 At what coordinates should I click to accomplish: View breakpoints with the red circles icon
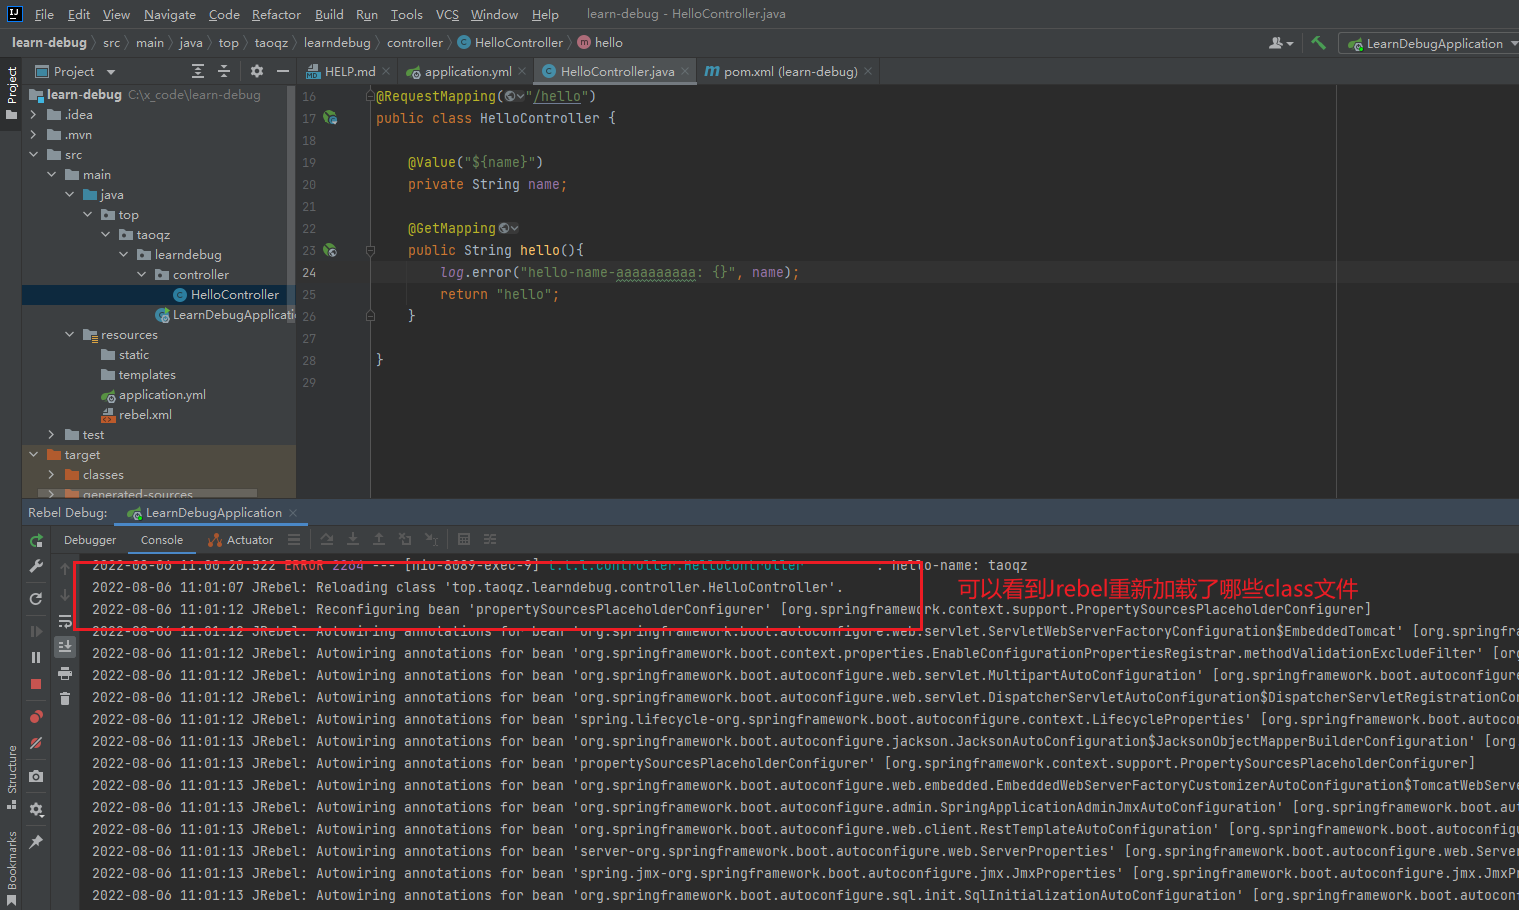pyautogui.click(x=36, y=716)
